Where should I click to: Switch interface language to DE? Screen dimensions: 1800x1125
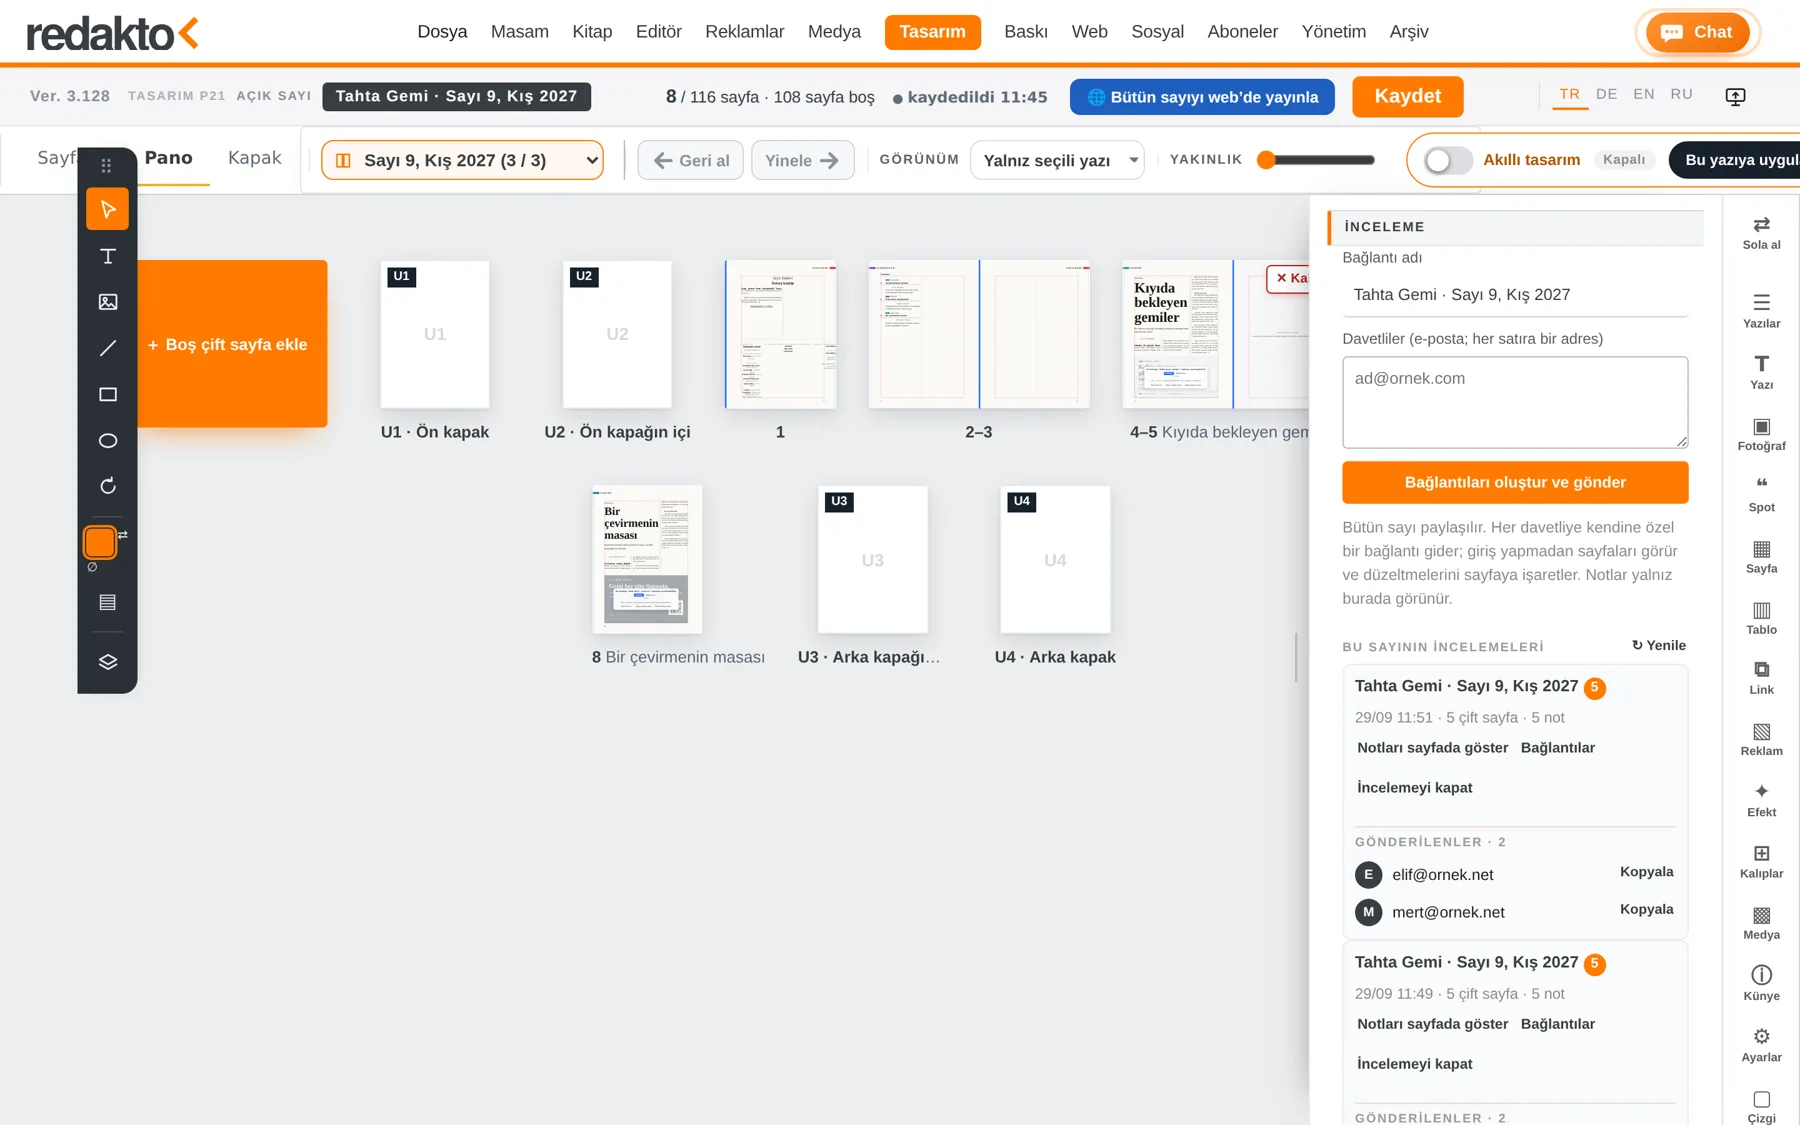pos(1606,94)
